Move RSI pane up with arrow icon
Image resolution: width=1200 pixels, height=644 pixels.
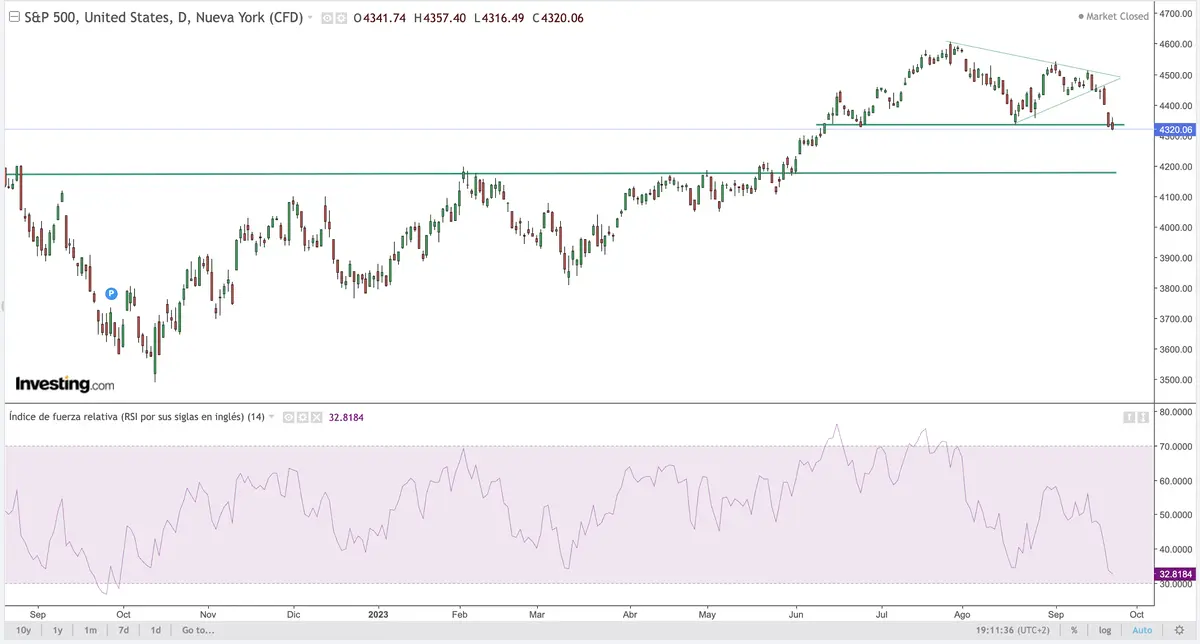(x=1127, y=417)
